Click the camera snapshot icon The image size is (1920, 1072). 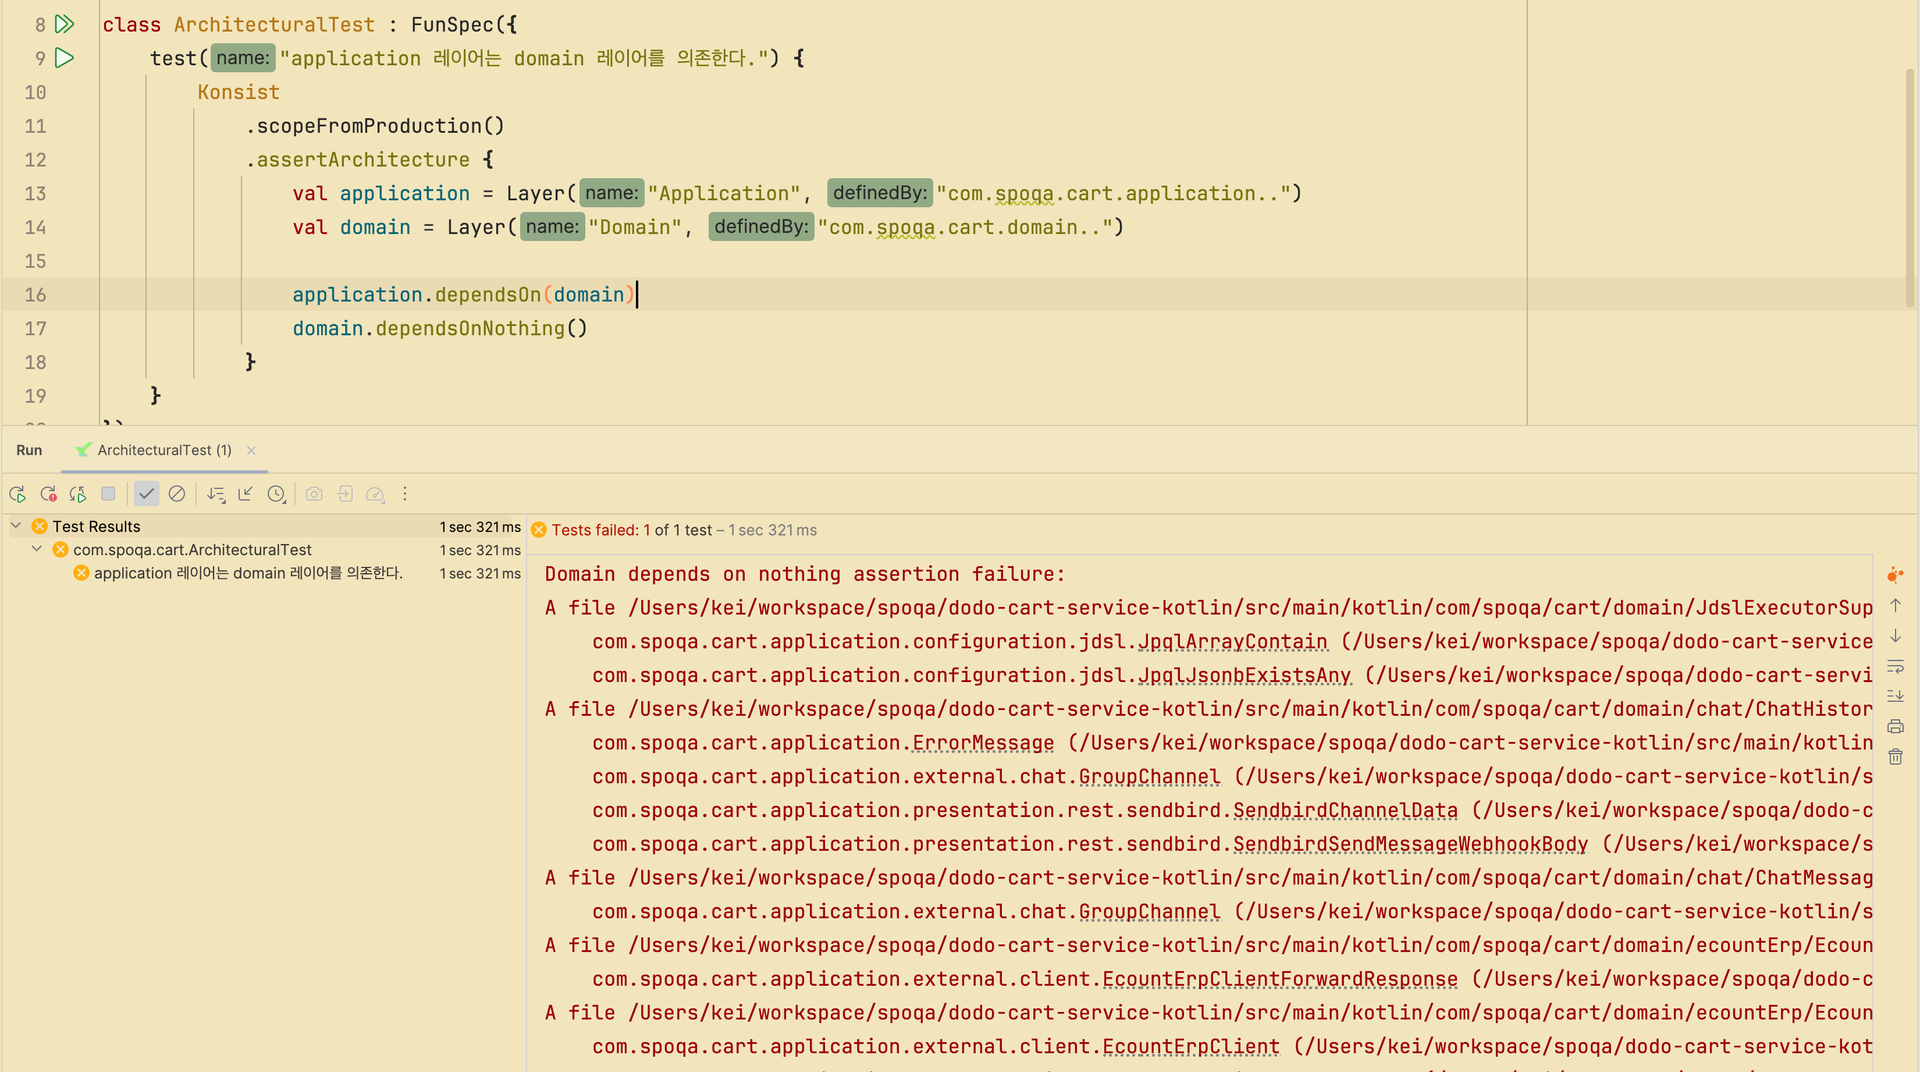click(x=314, y=494)
